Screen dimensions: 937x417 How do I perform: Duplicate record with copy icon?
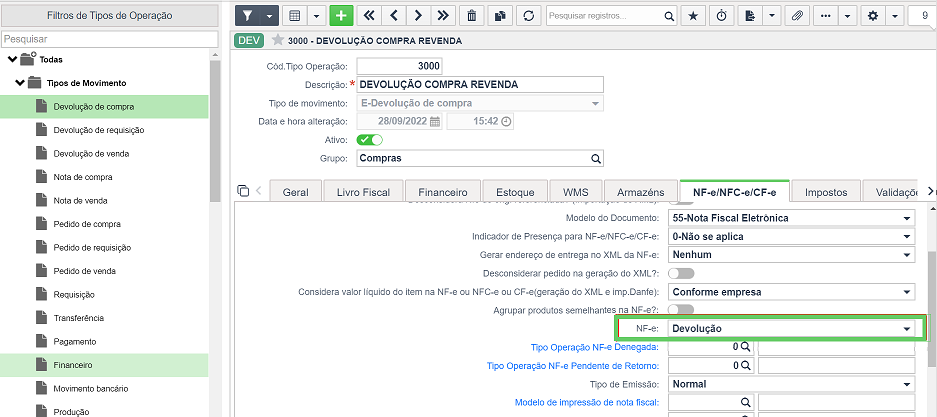click(500, 16)
